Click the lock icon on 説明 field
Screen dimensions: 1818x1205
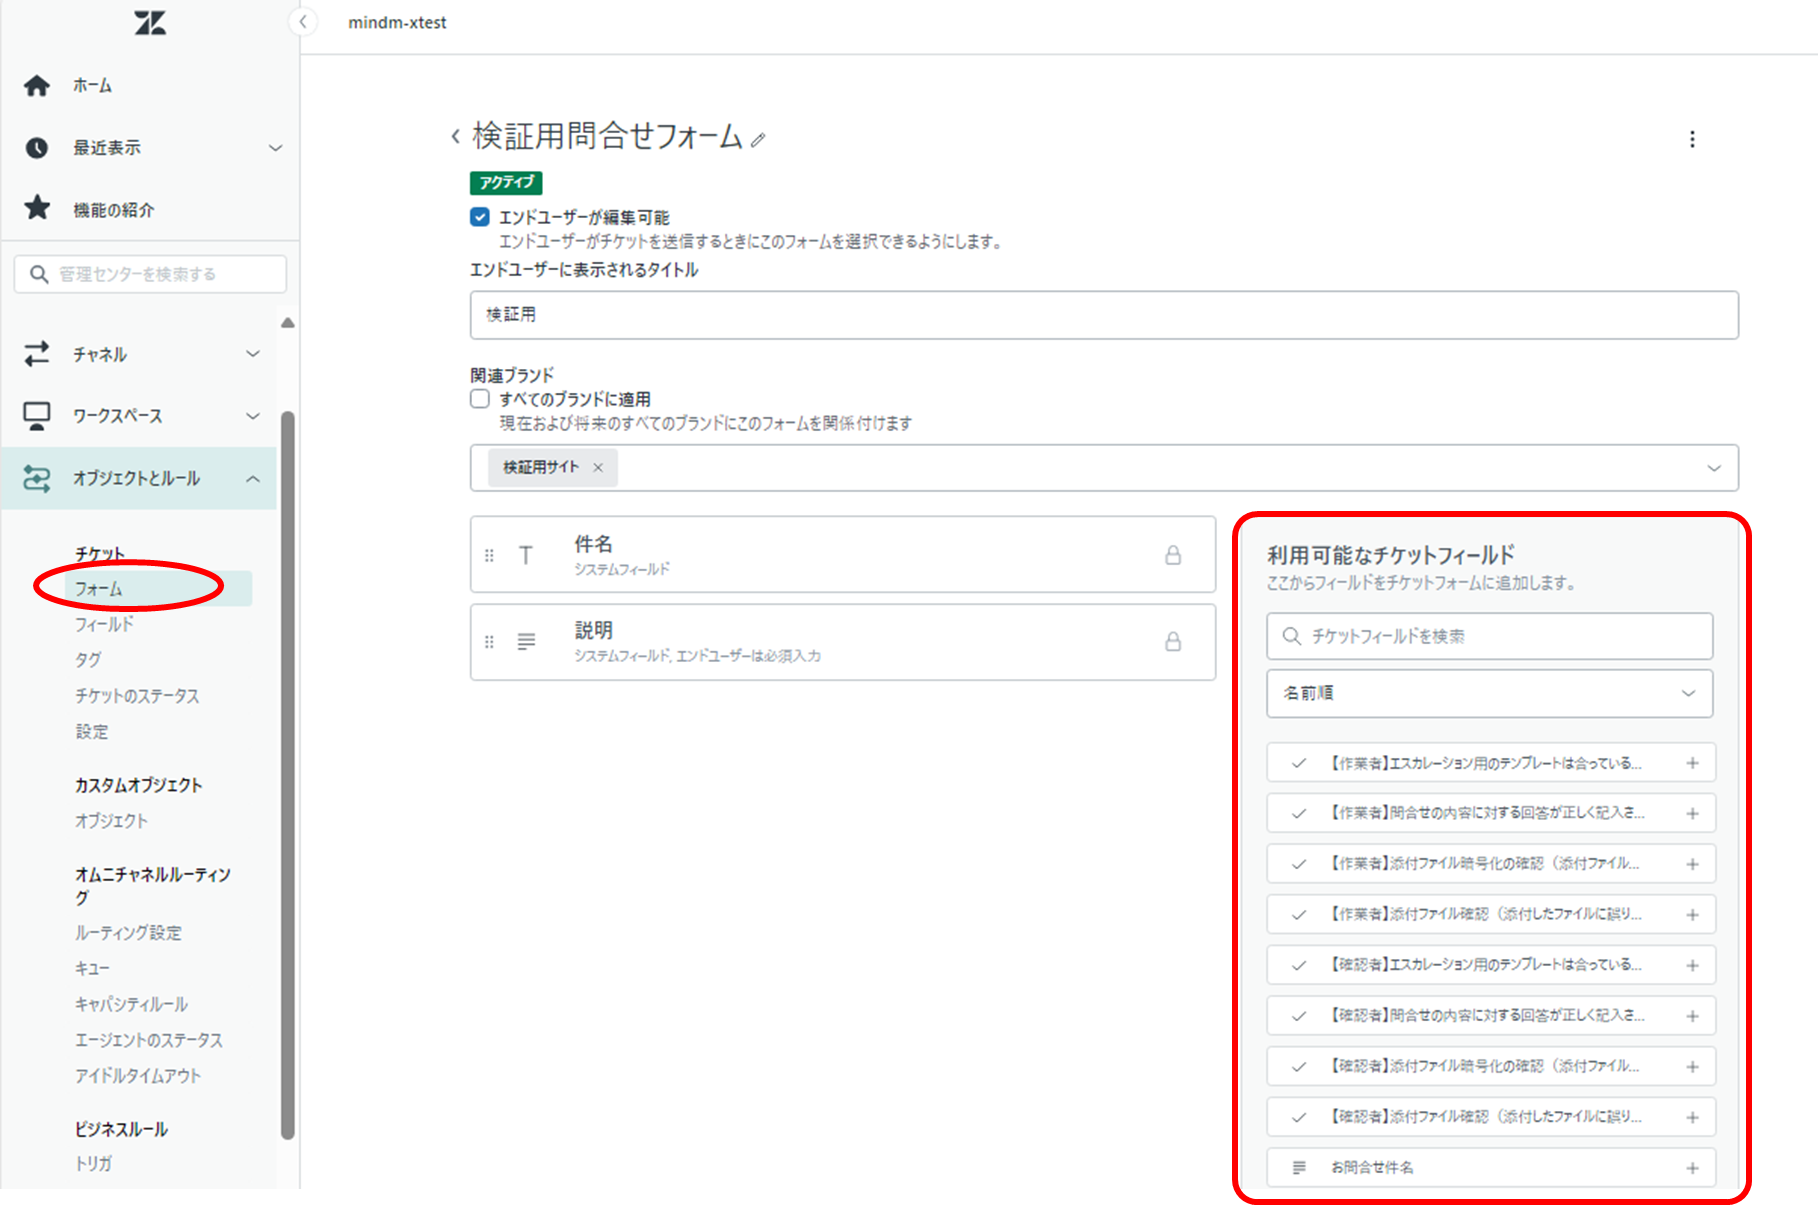point(1173,641)
